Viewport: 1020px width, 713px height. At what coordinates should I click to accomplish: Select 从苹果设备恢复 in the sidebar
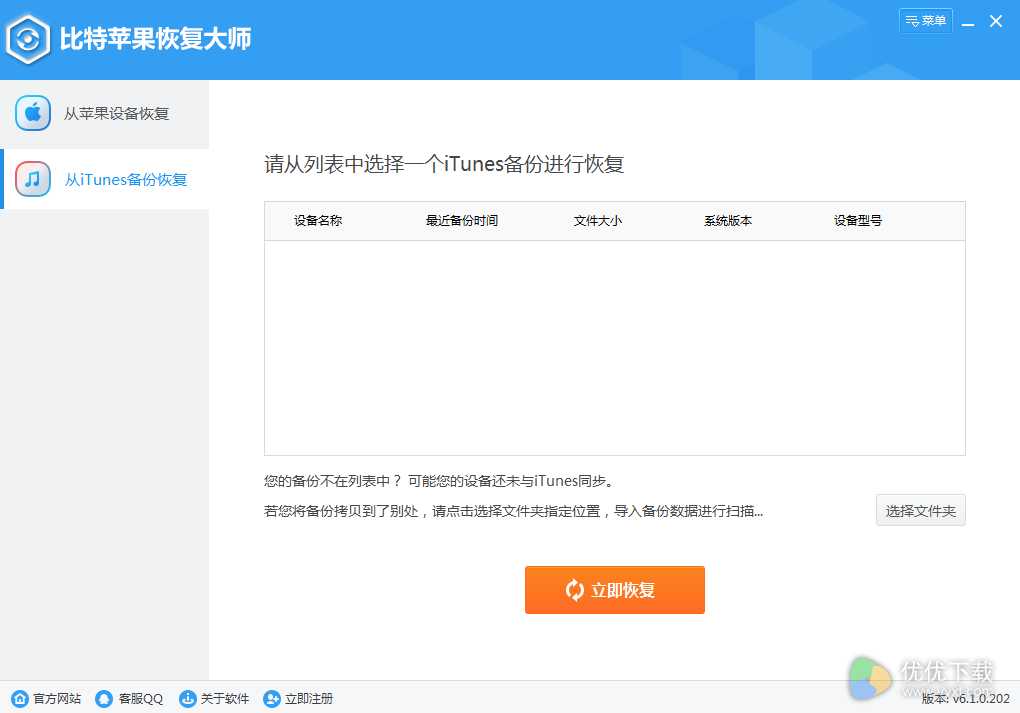click(105, 113)
